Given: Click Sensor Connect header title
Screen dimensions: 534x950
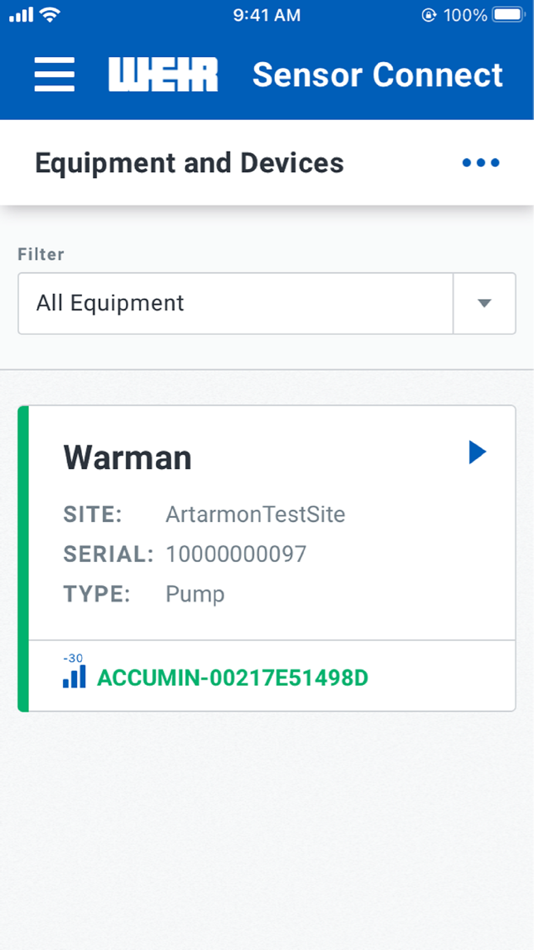Looking at the screenshot, I should pos(378,75).
